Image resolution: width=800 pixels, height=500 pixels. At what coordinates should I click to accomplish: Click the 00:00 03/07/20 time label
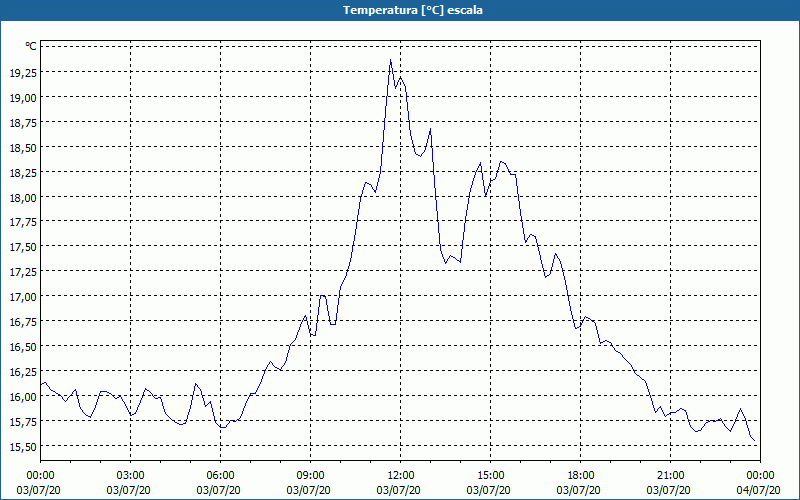39,483
